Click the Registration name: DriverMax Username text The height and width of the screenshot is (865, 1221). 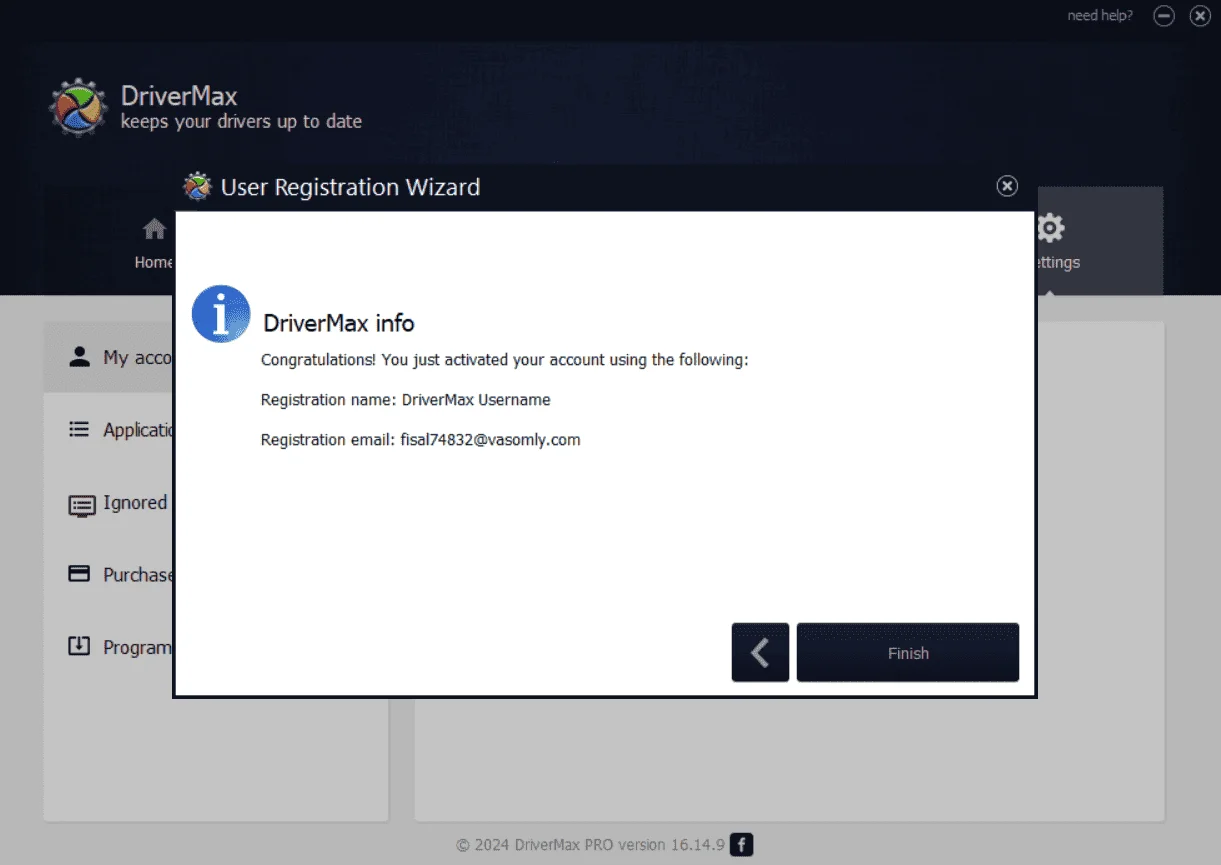(406, 400)
